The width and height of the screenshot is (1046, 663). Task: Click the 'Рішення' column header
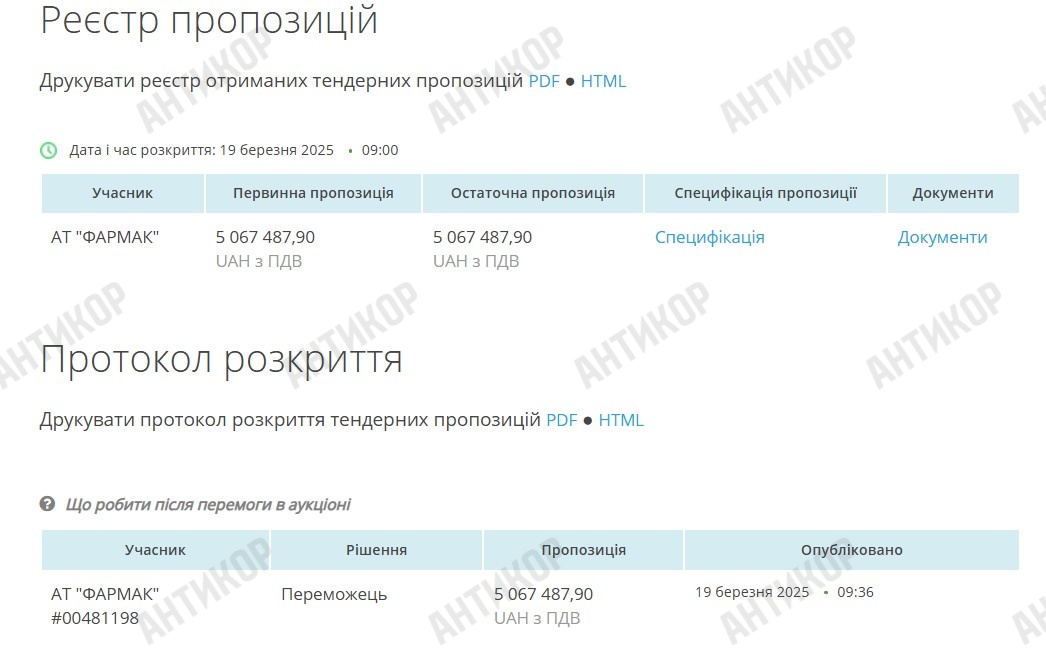tap(376, 550)
